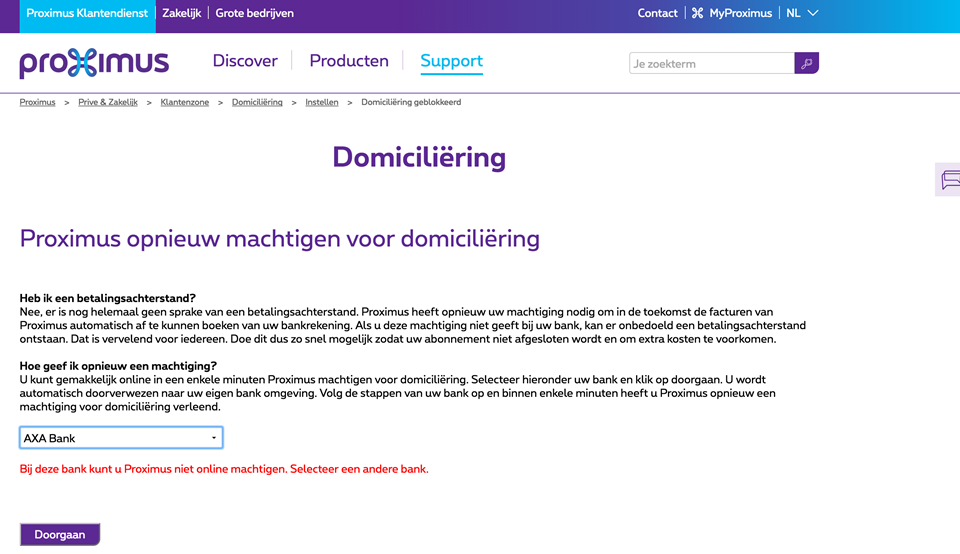Open the chat widget on right edge
The width and height of the screenshot is (960, 554).
[949, 180]
